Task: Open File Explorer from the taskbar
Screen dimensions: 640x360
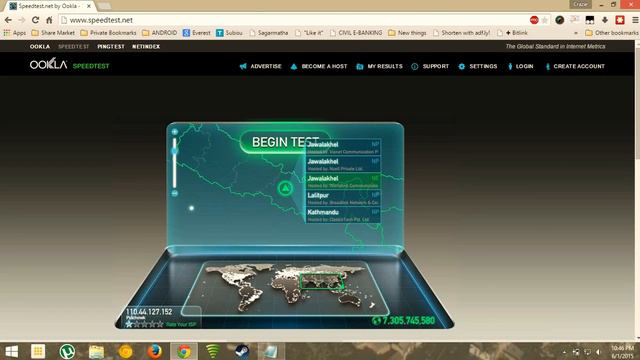Action: (x=96, y=351)
